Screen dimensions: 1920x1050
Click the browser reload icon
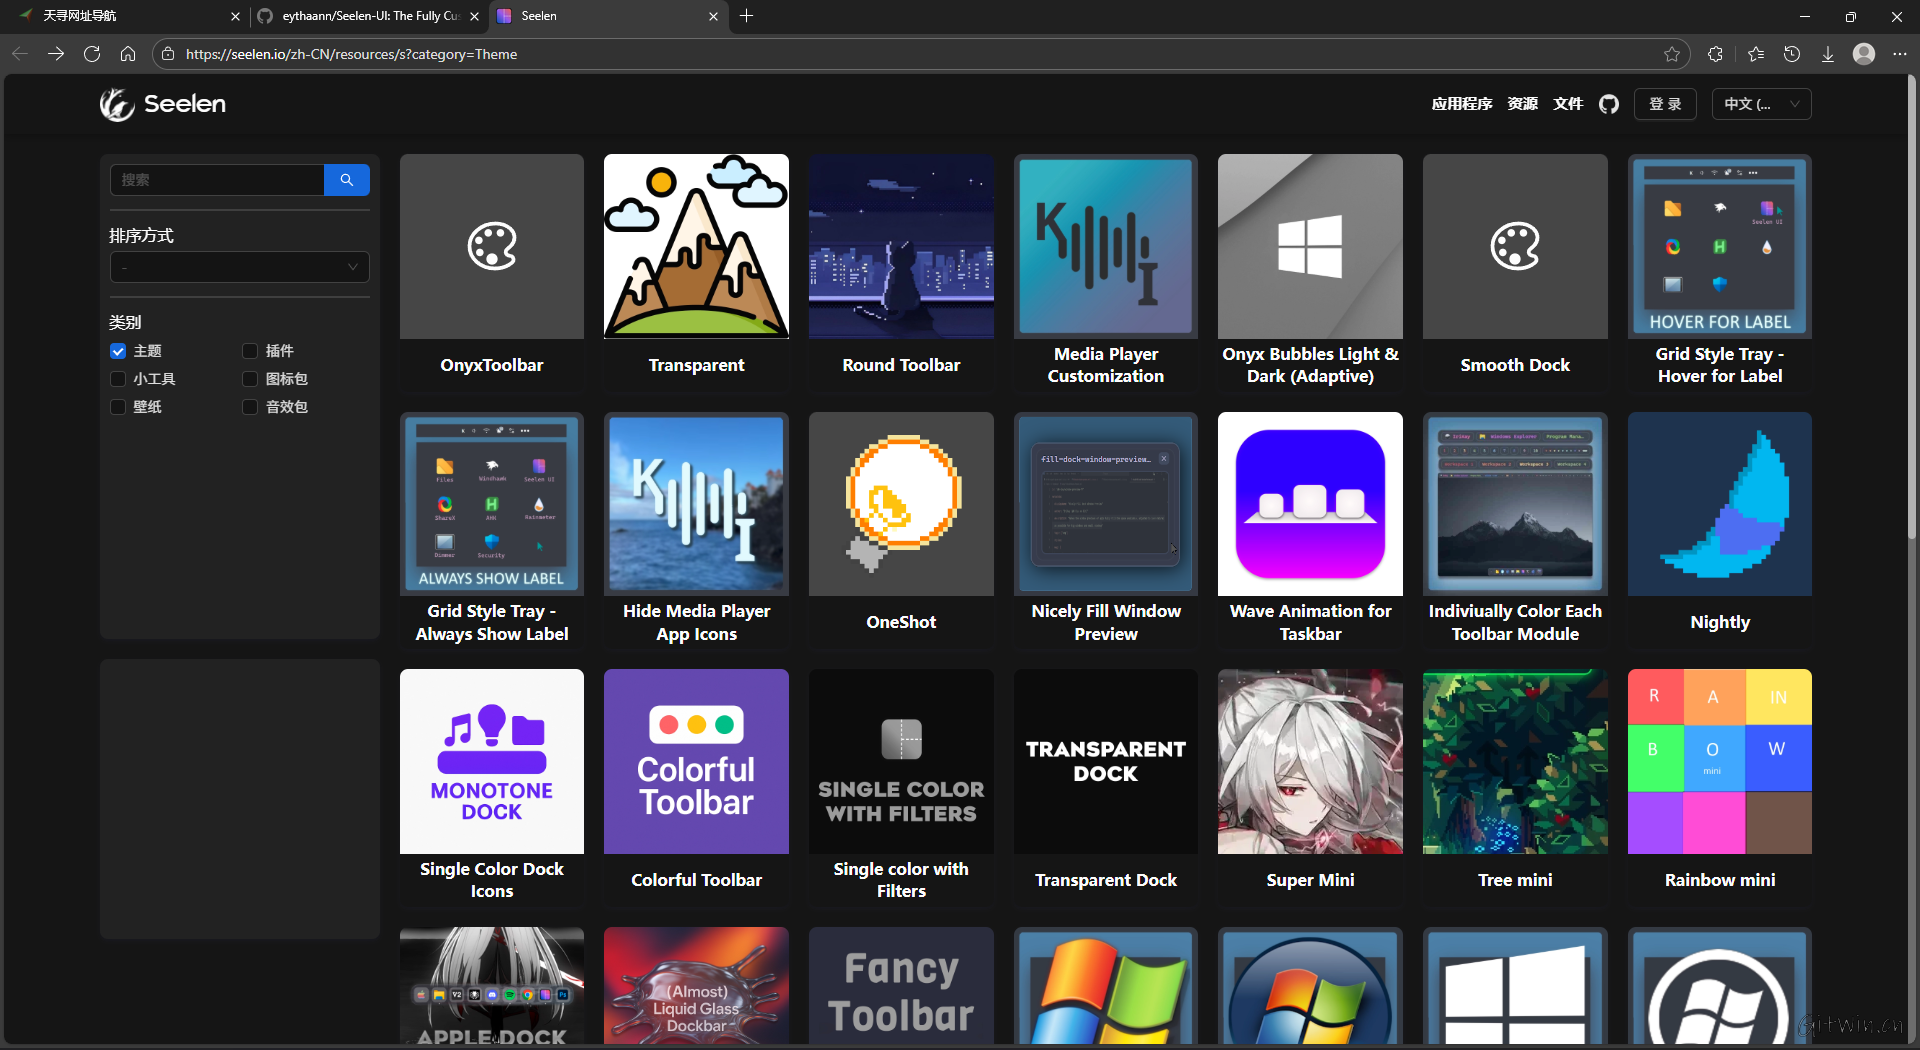coord(91,54)
